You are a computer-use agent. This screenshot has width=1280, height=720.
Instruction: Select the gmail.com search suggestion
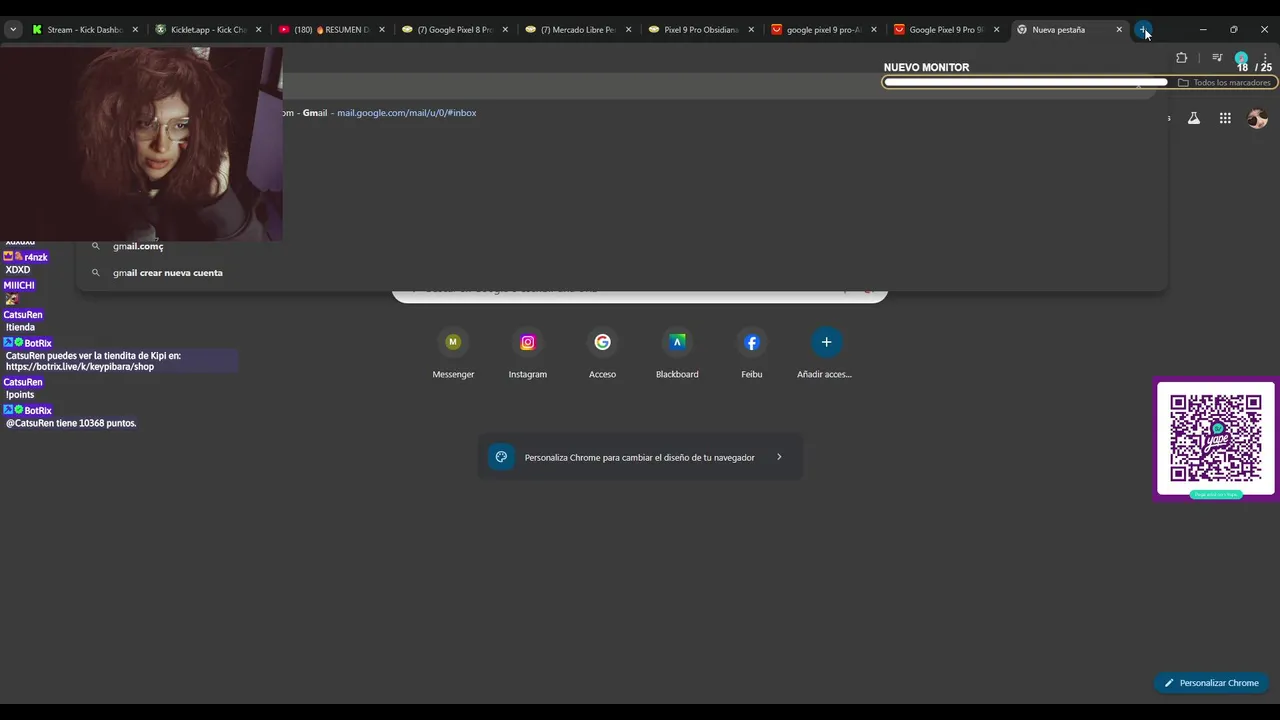coord(622,246)
